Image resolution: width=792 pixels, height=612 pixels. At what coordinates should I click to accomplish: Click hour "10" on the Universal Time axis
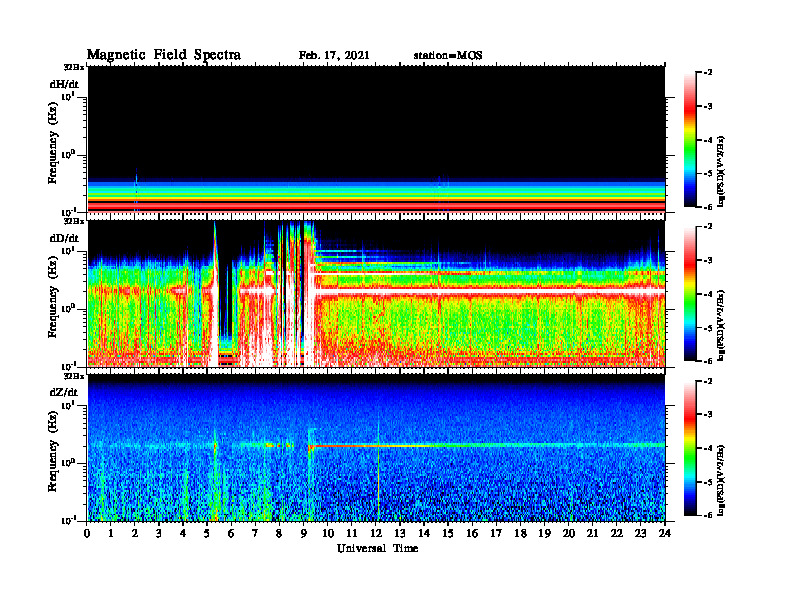click(x=328, y=533)
